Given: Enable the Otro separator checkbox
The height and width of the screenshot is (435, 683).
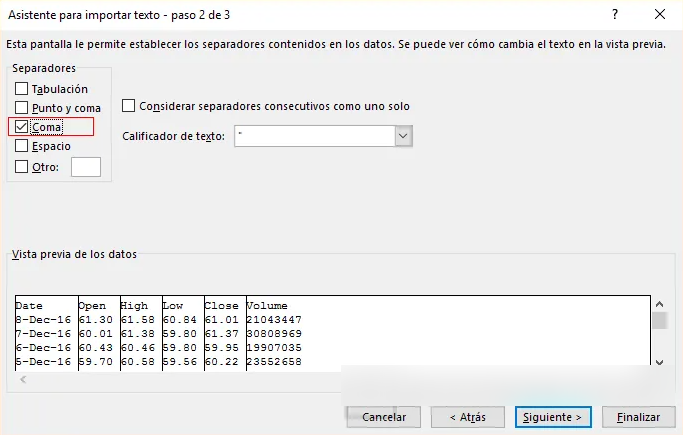Looking at the screenshot, I should (x=22, y=167).
